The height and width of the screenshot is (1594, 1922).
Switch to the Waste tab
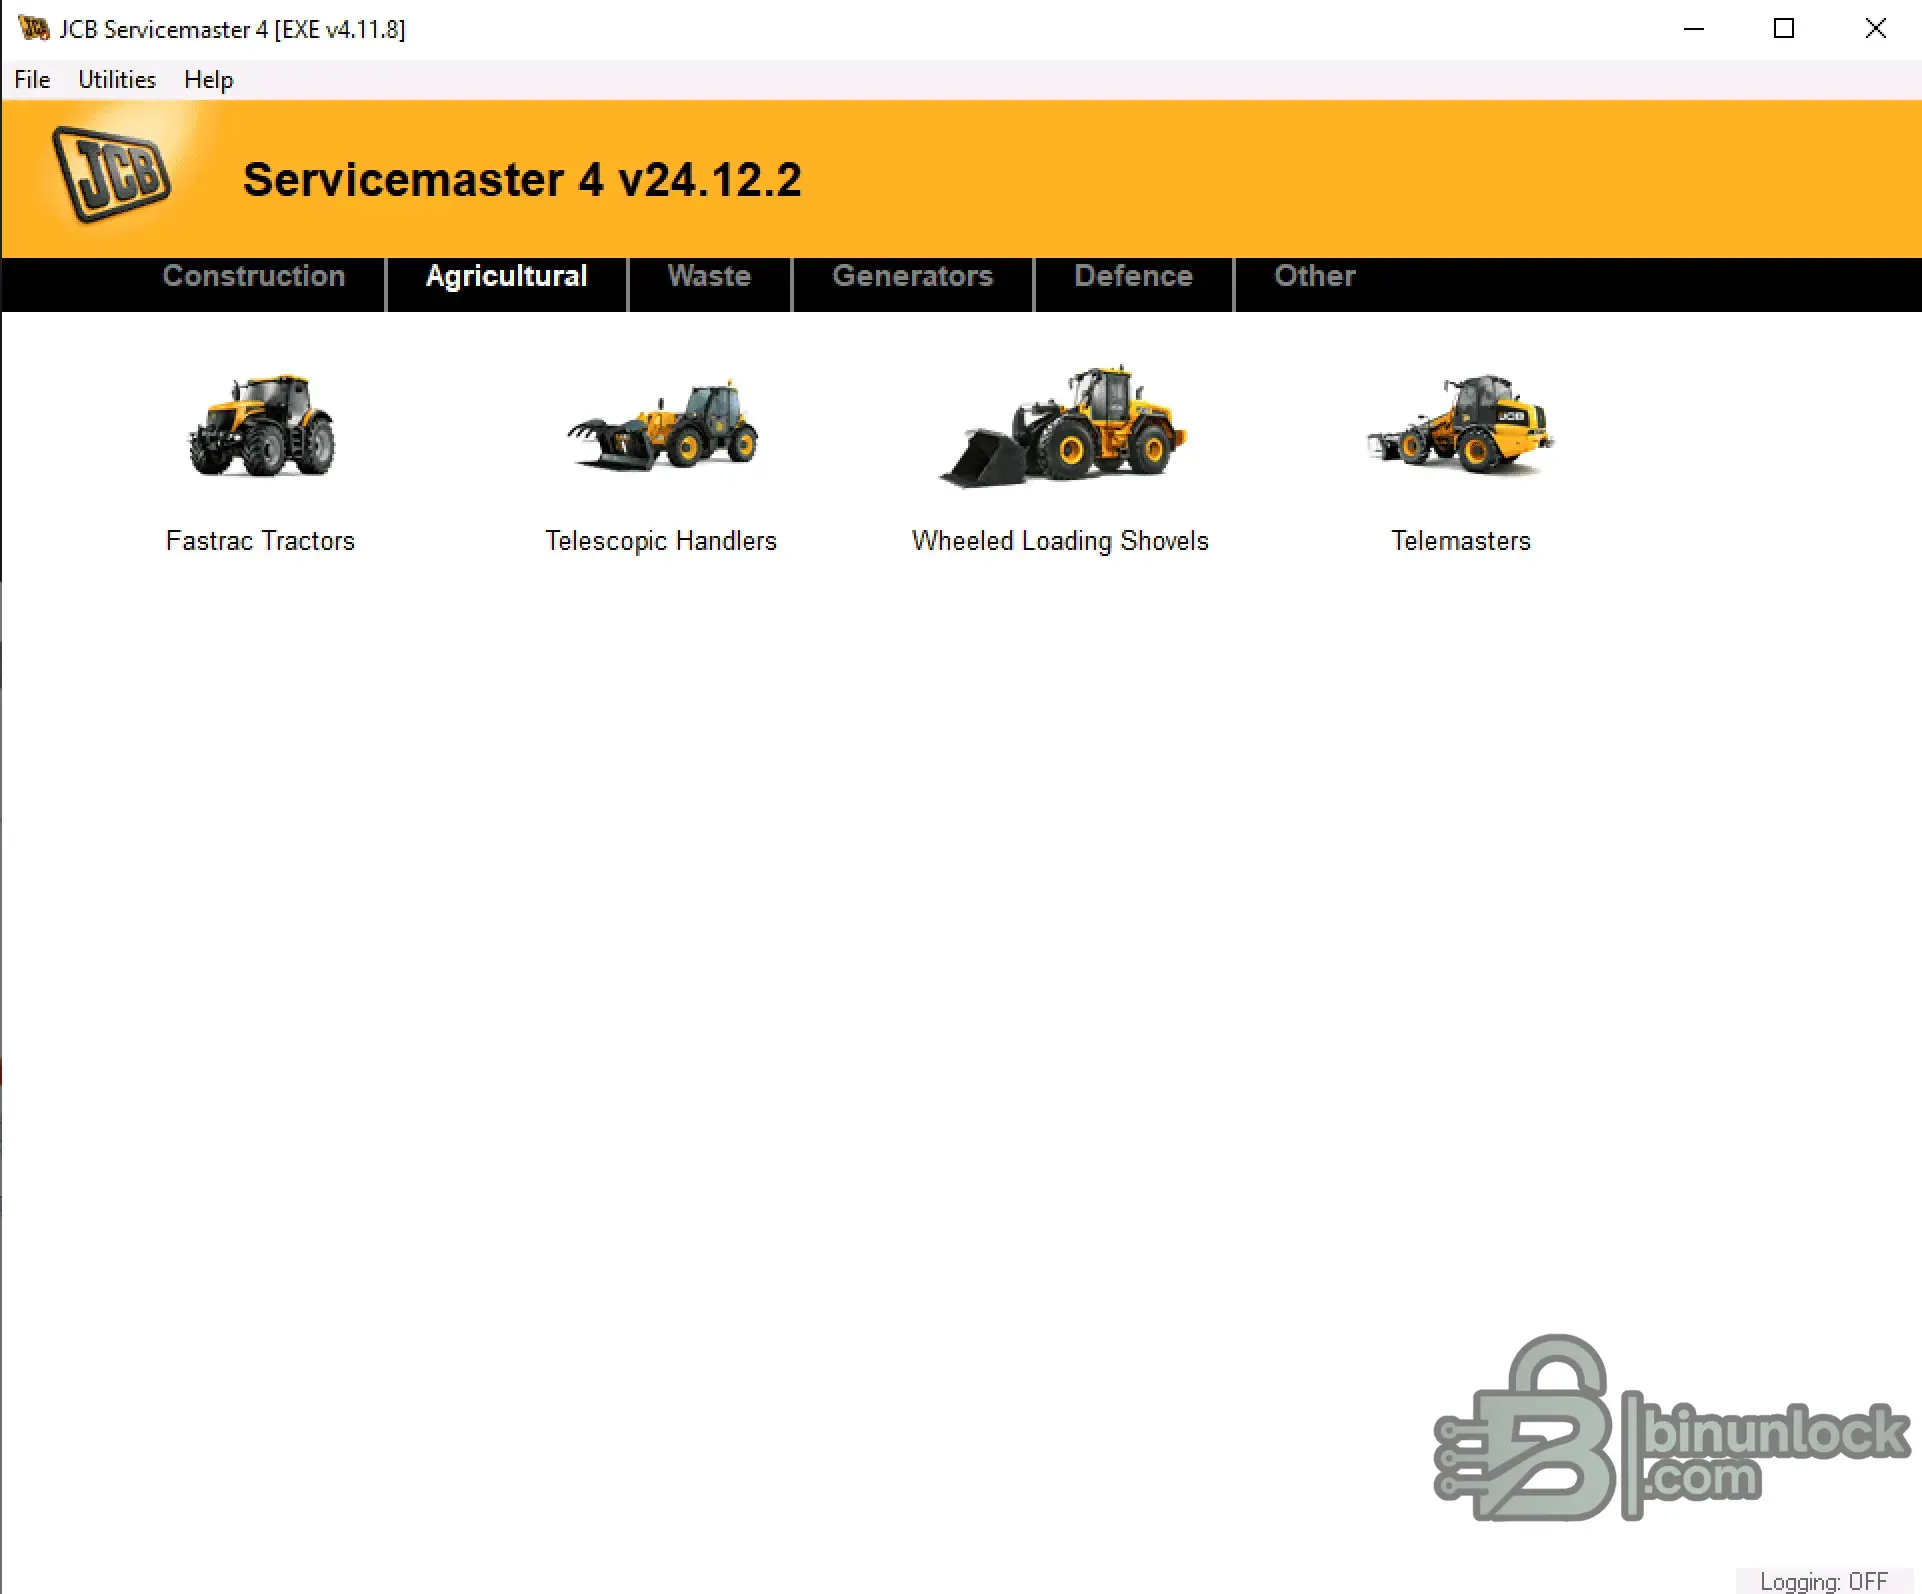tap(709, 276)
